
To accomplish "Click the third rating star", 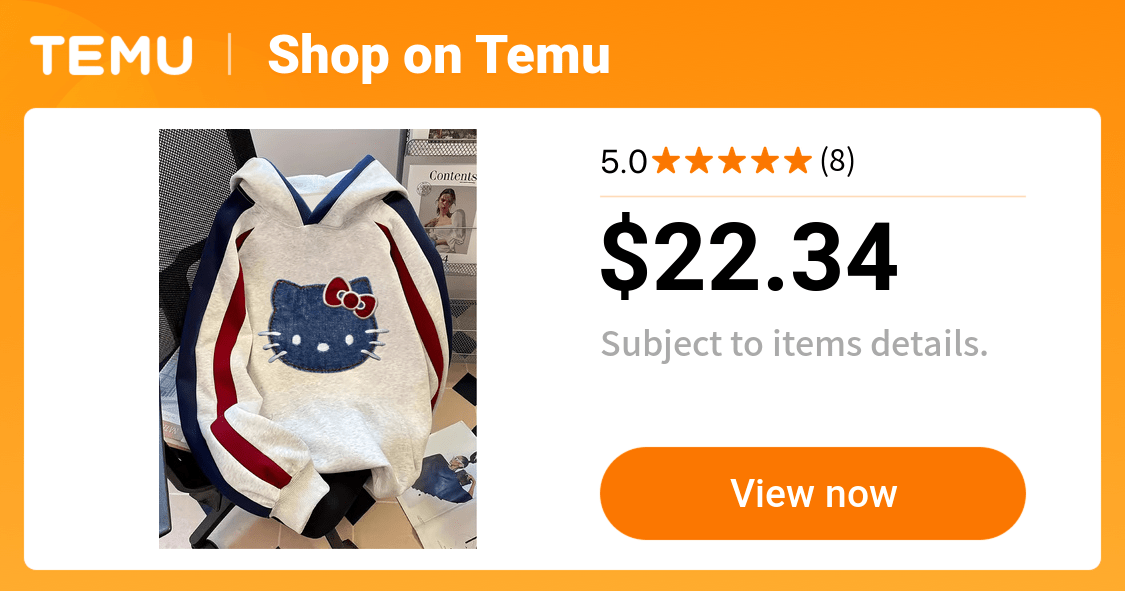I will [733, 161].
